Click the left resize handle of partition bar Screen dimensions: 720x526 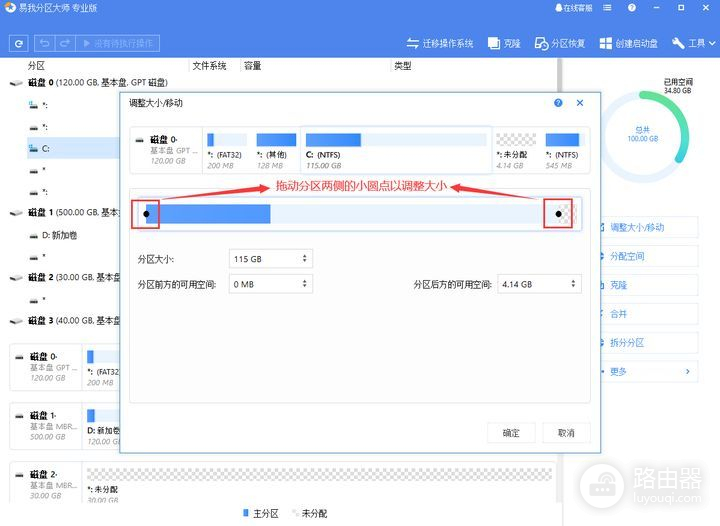pyautogui.click(x=147, y=213)
